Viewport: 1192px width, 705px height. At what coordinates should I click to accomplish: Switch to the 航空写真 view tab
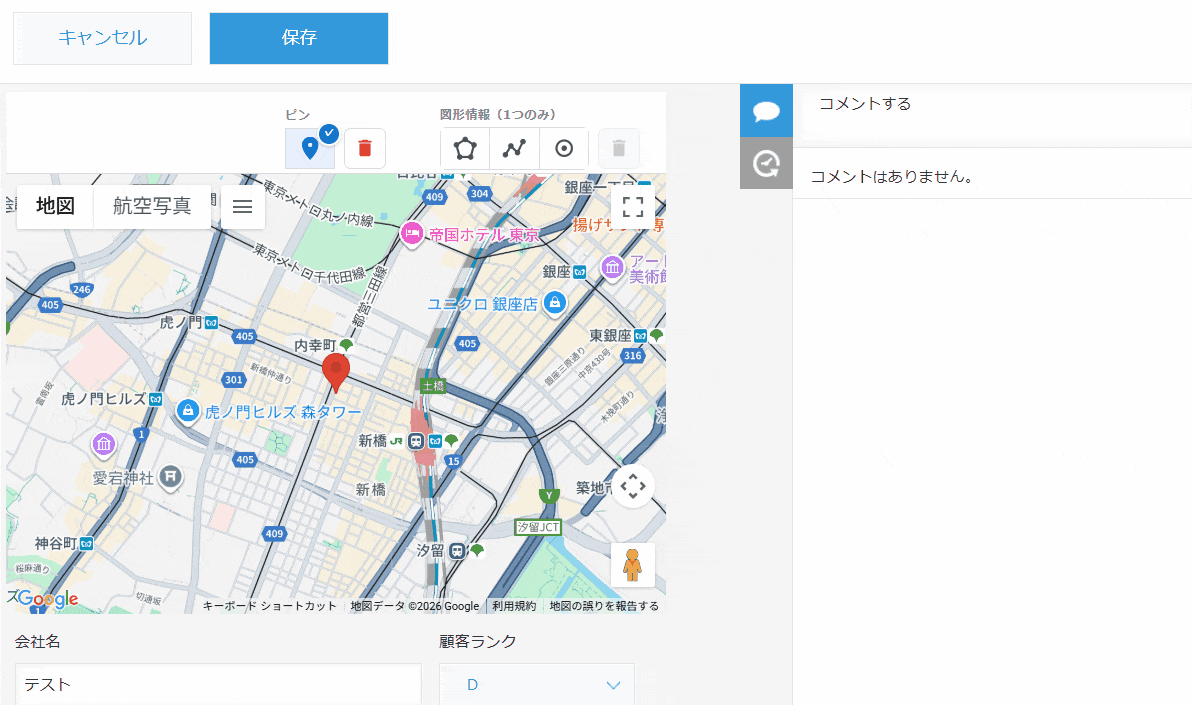coord(151,206)
